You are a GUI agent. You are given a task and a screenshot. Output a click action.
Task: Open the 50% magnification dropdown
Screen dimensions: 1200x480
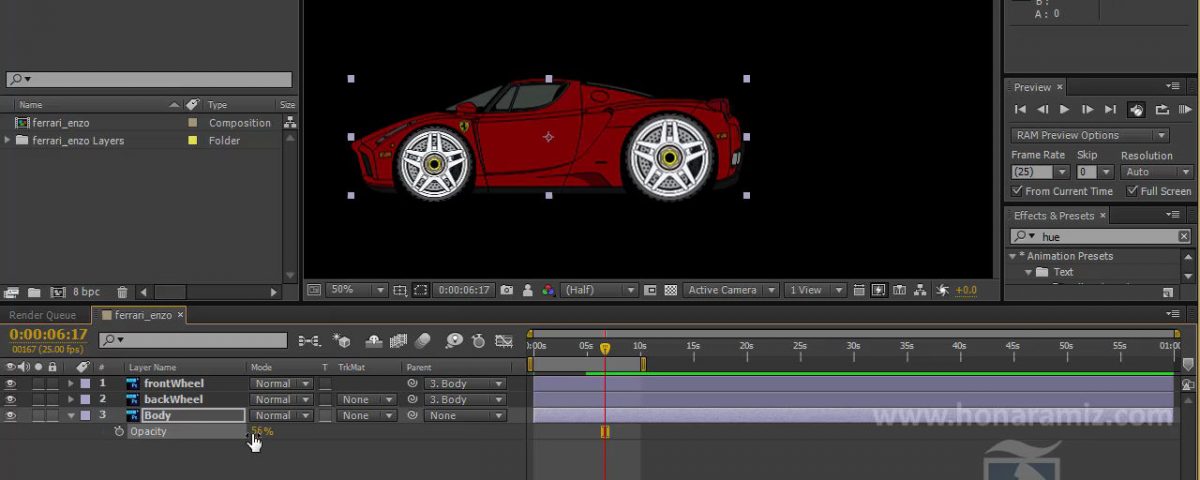pyautogui.click(x=356, y=290)
